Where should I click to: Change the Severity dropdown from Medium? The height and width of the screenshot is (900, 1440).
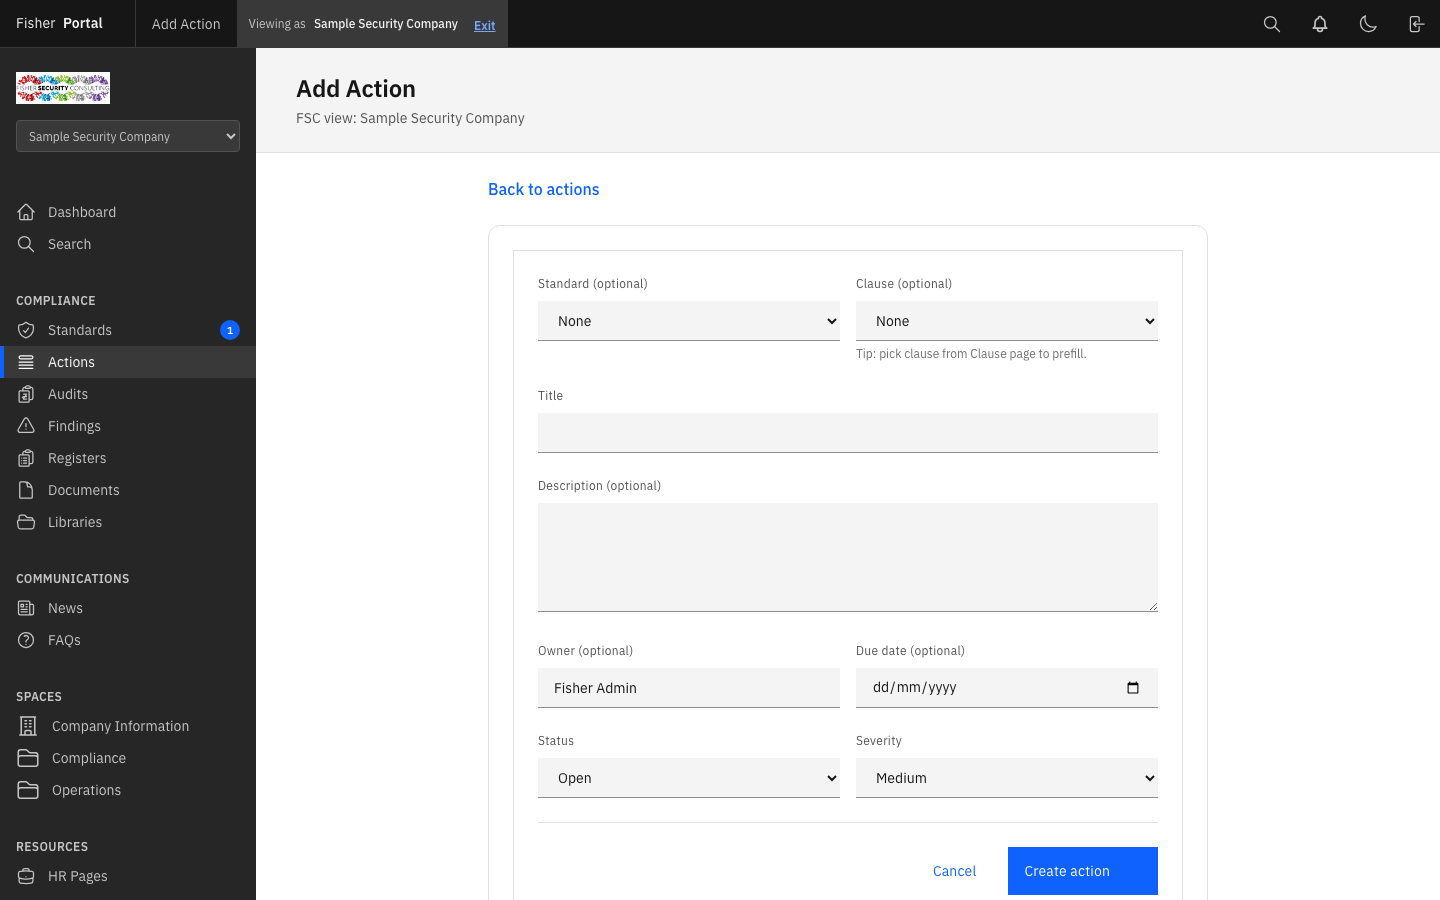coord(1006,777)
